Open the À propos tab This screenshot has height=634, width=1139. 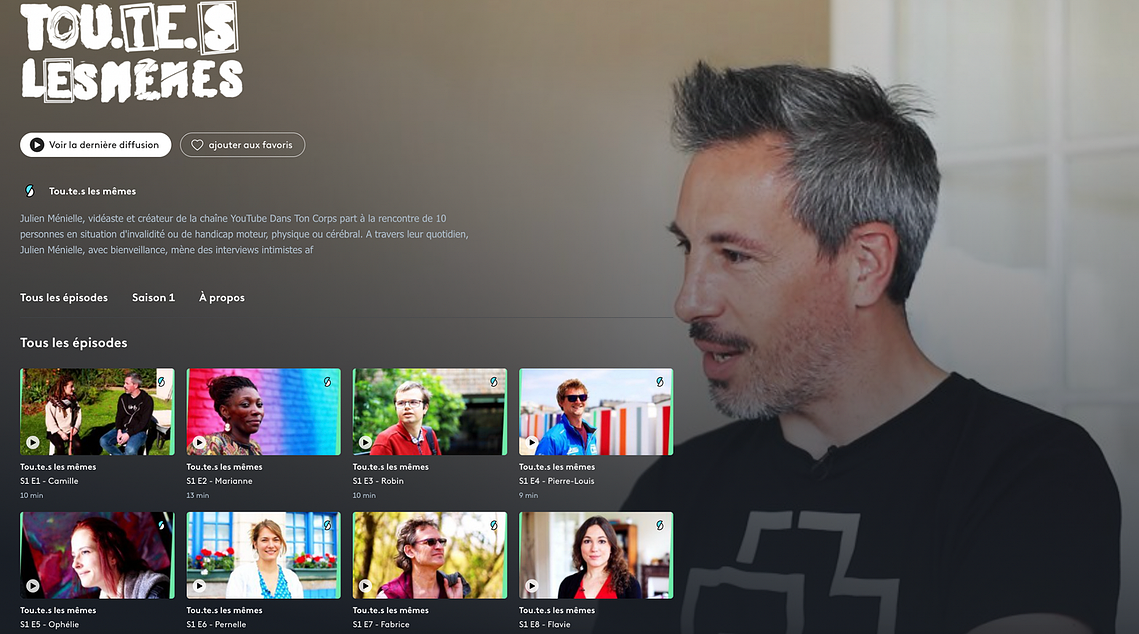(222, 298)
